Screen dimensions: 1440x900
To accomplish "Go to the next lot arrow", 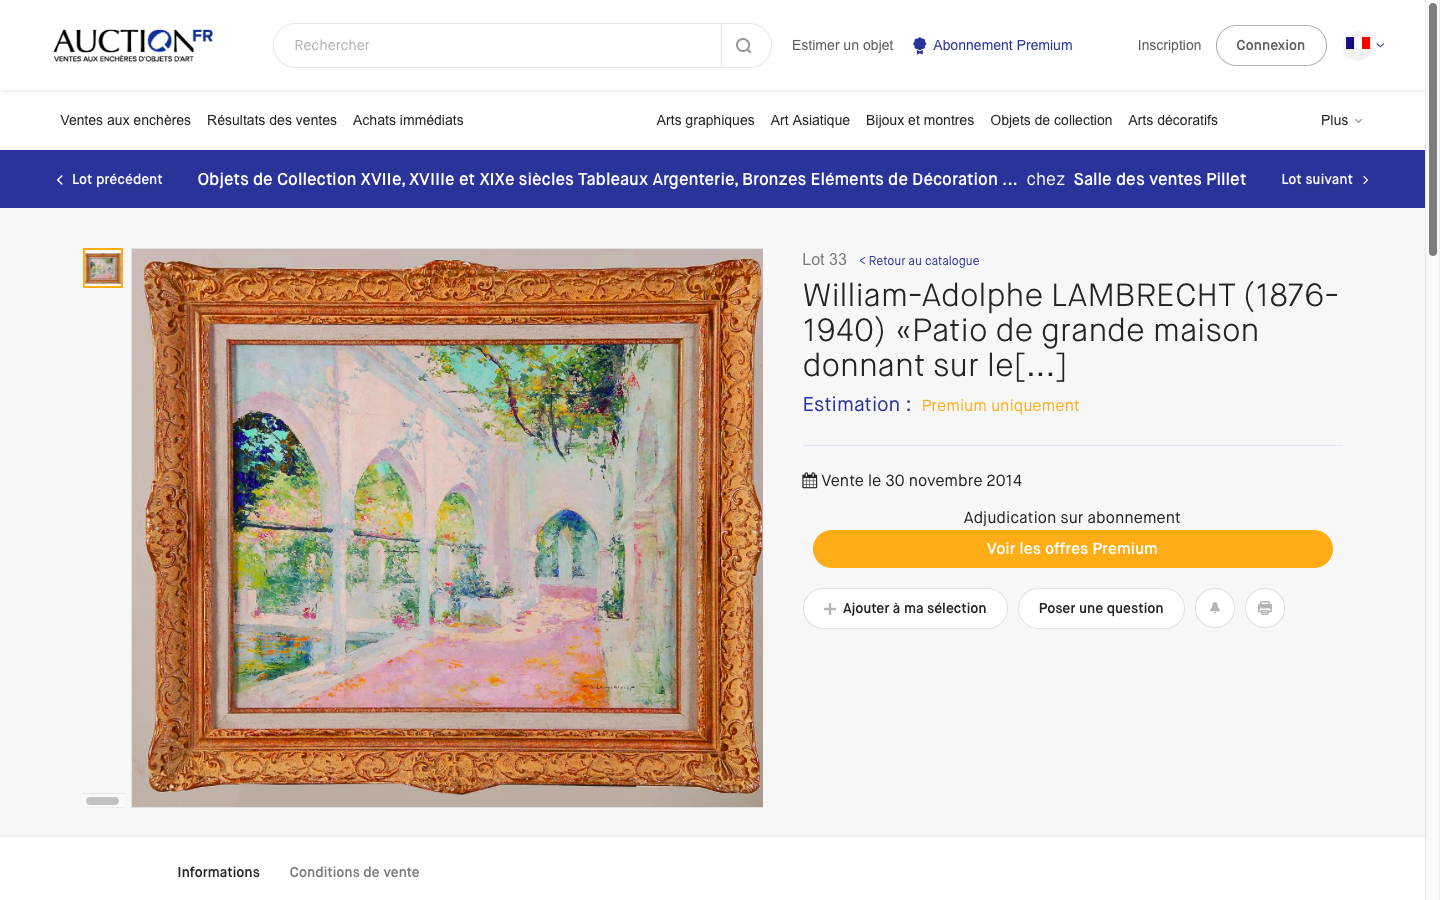I will [x=1365, y=180].
